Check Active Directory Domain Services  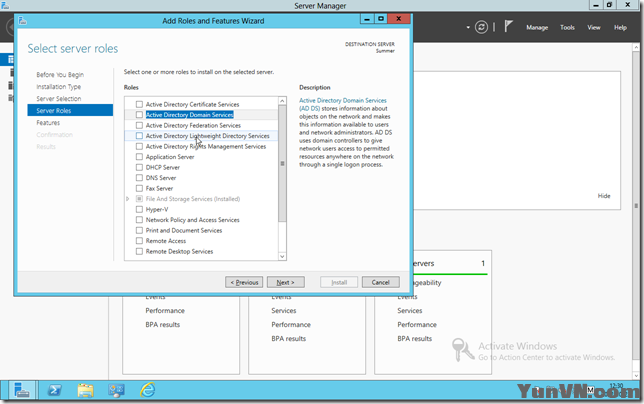pyautogui.click(x=139, y=115)
